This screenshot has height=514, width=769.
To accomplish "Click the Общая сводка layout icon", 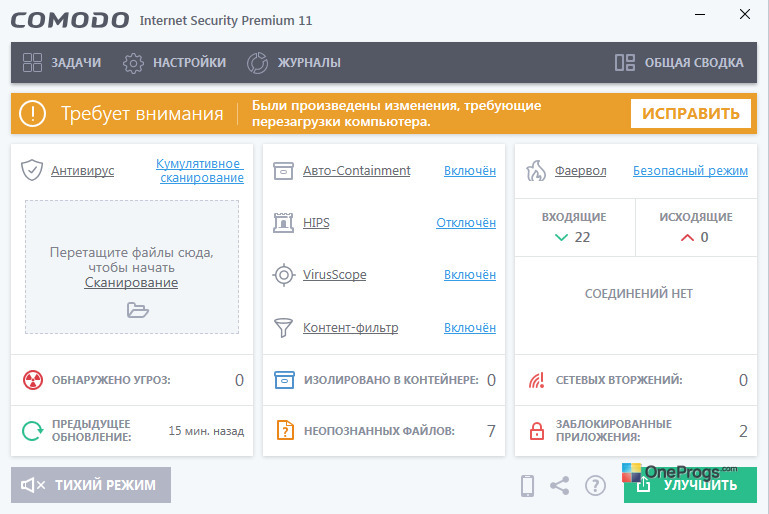I will [x=625, y=63].
